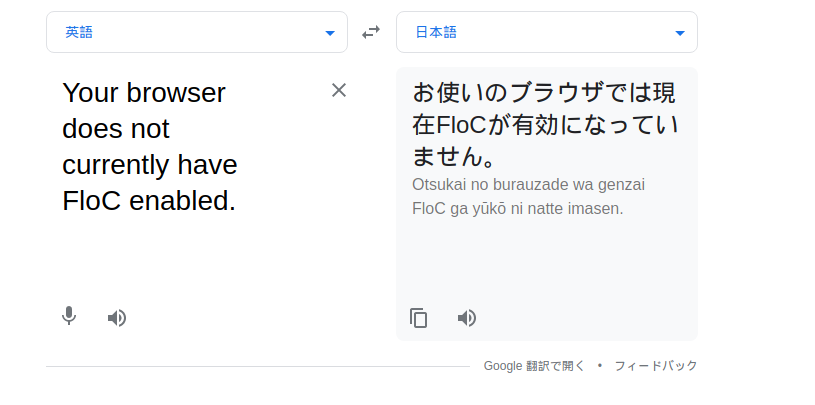The height and width of the screenshot is (405, 815).
Task: Open the Google 翻訳で開く link
Action: [534, 366]
